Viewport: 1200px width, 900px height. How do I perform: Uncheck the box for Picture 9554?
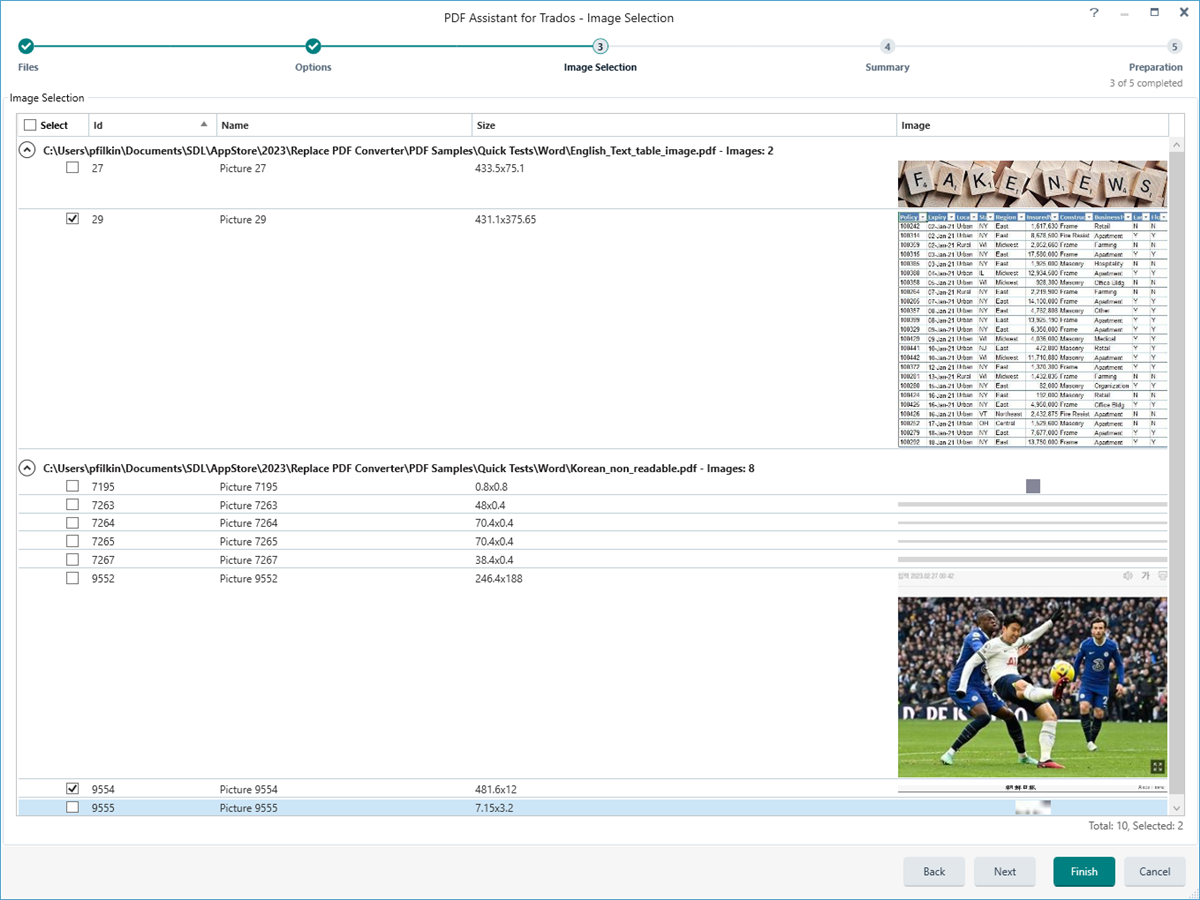(x=72, y=789)
